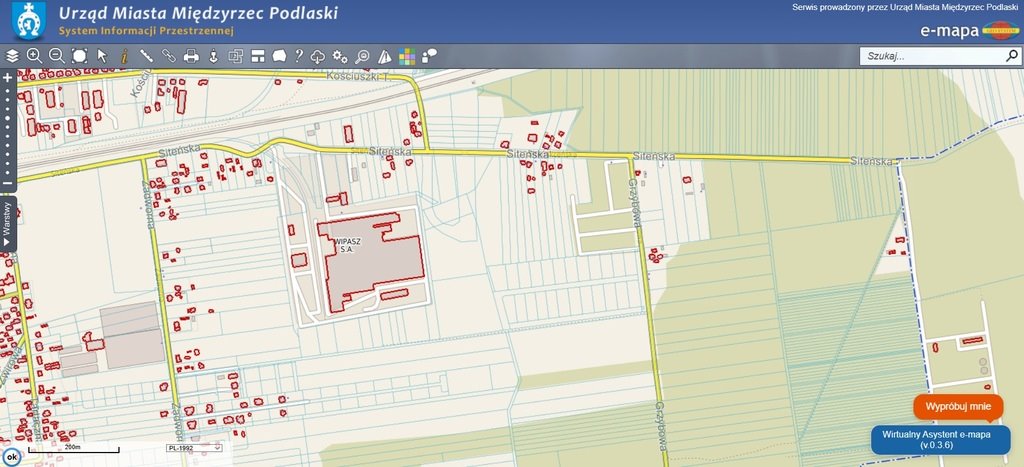
Task: Activate the arrow pointer selection tool
Action: [101, 56]
